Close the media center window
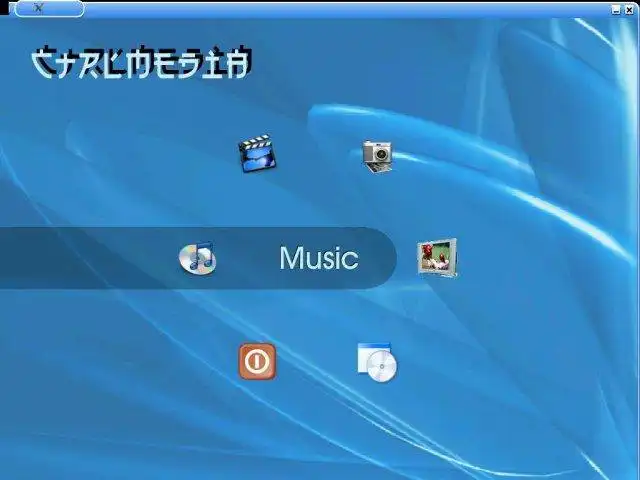 [x=629, y=10]
